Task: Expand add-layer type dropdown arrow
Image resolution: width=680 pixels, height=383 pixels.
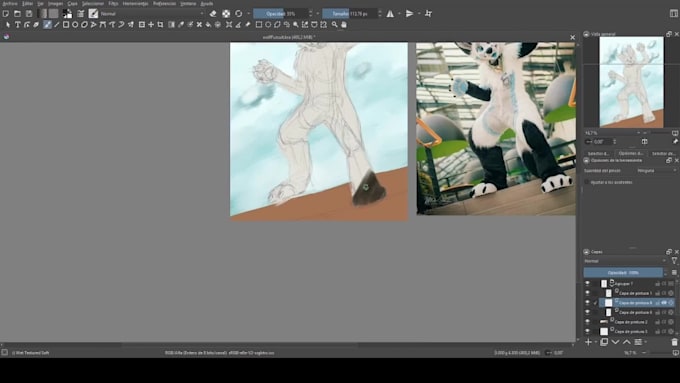Action: coord(595,342)
